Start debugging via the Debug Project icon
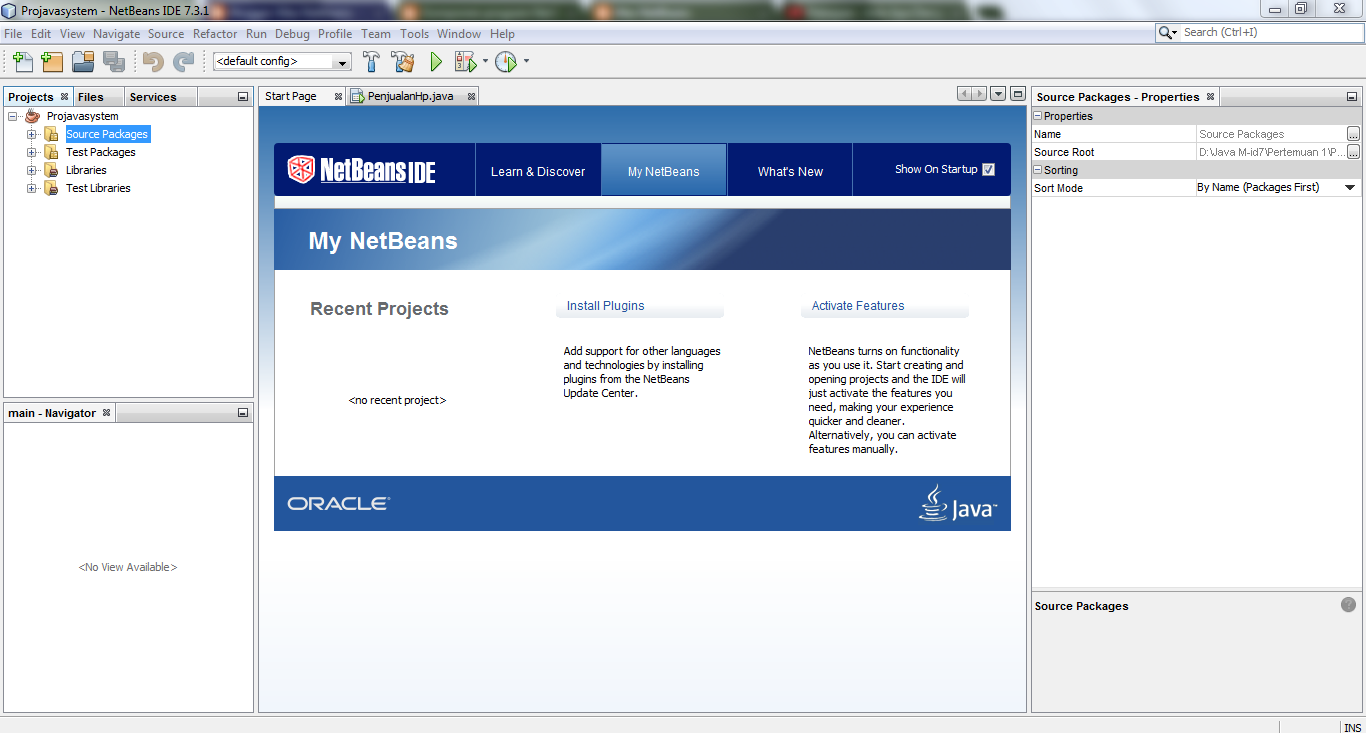Viewport: 1366px width, 733px height. click(x=465, y=61)
